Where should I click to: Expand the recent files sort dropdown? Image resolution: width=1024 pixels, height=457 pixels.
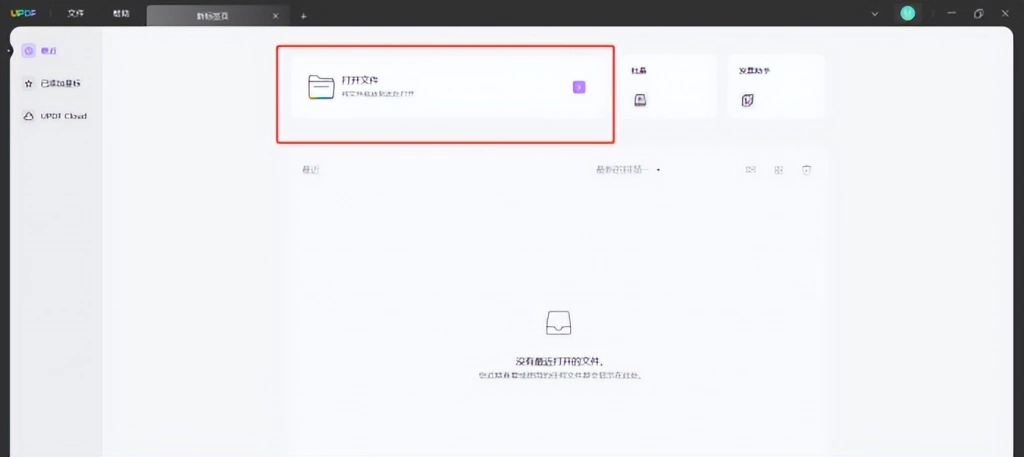pos(628,170)
